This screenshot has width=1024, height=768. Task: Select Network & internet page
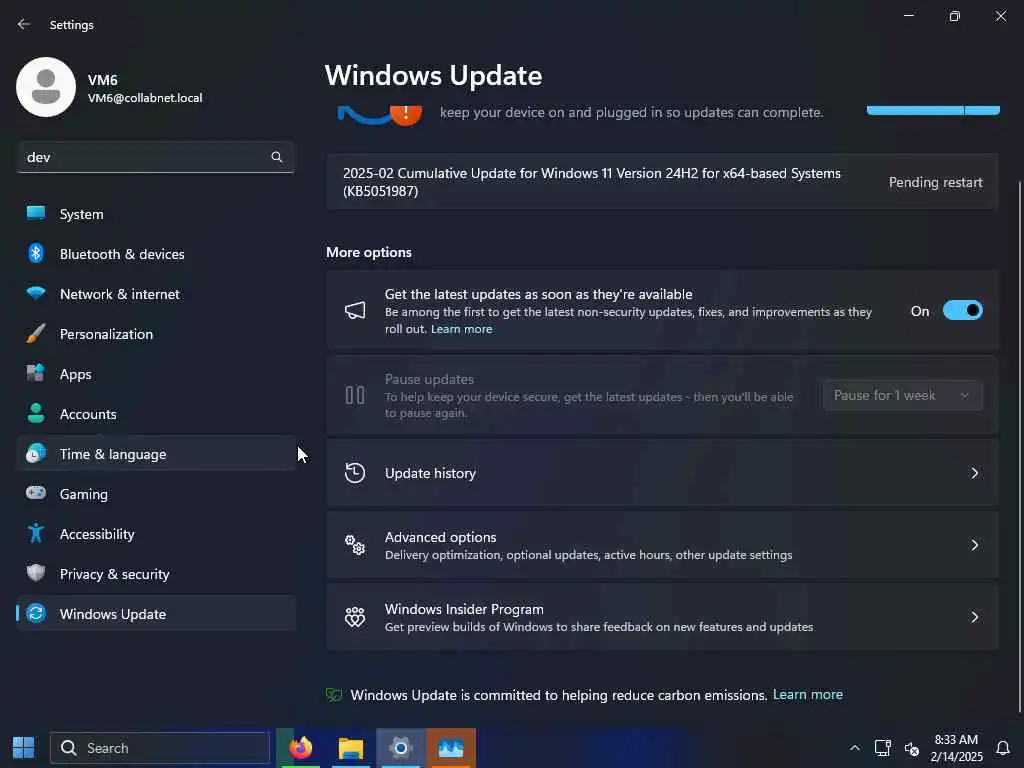tap(156, 294)
